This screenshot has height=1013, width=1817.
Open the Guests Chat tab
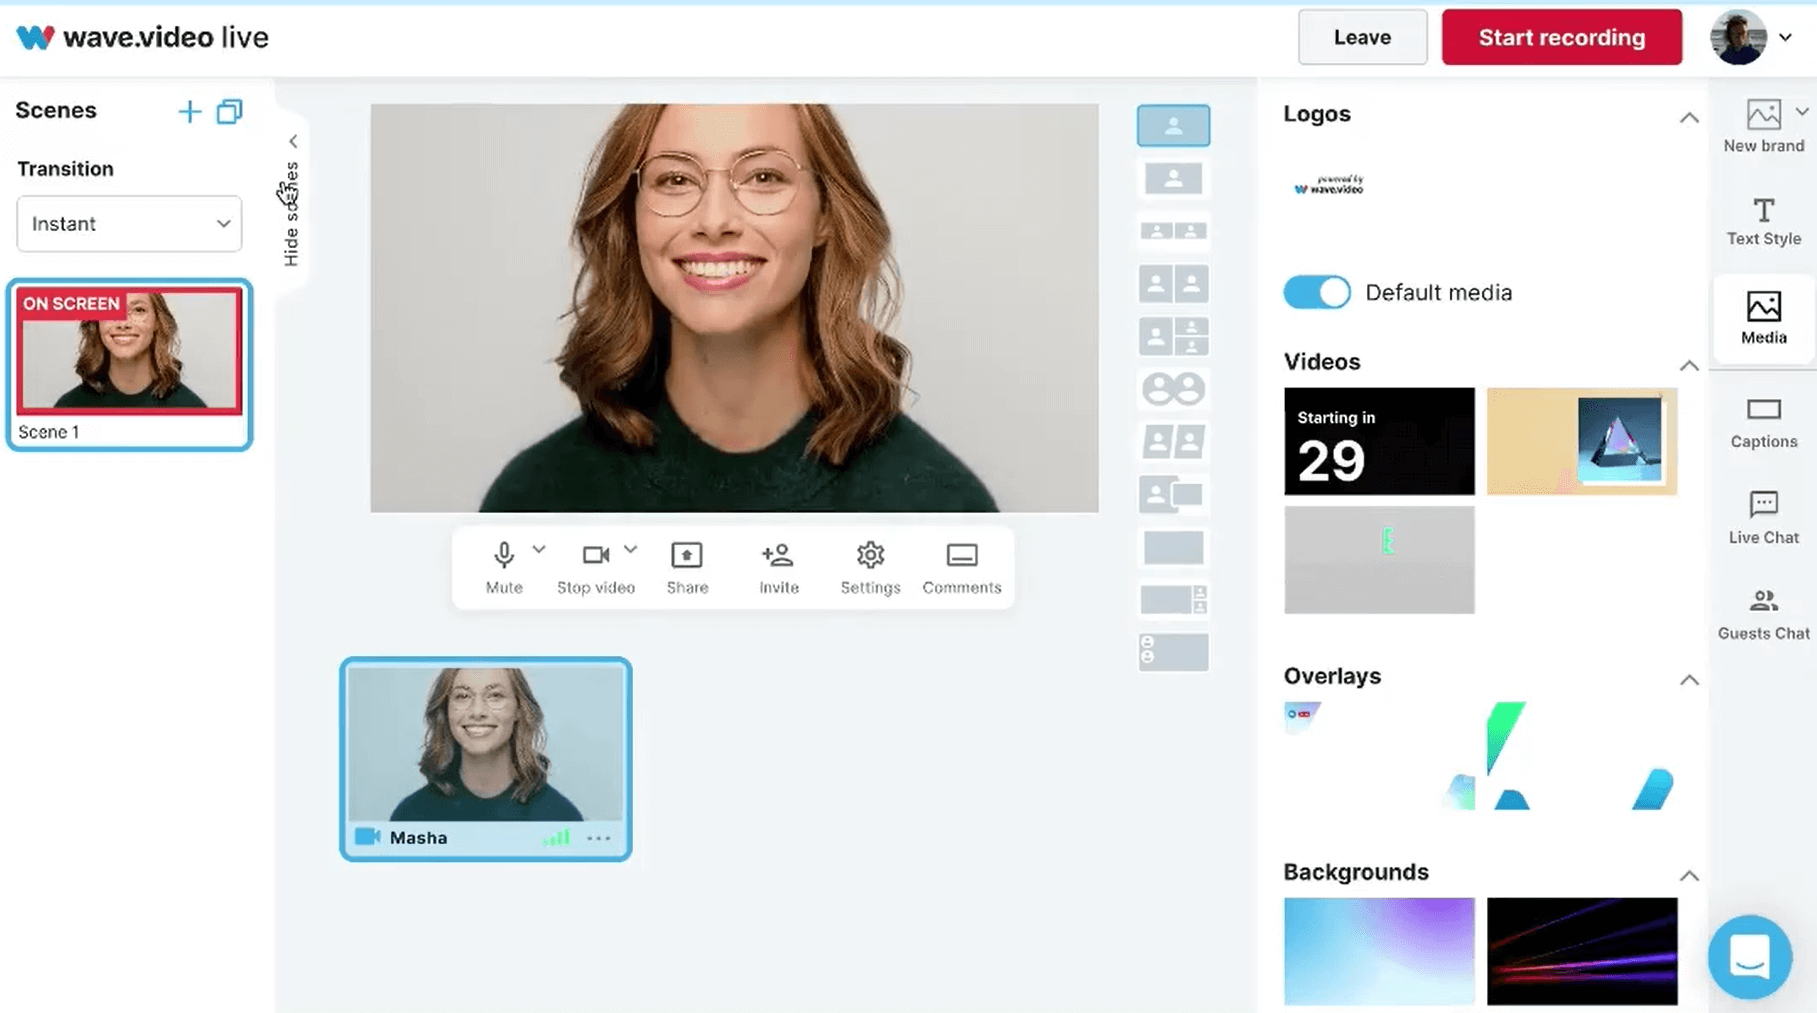(1763, 614)
